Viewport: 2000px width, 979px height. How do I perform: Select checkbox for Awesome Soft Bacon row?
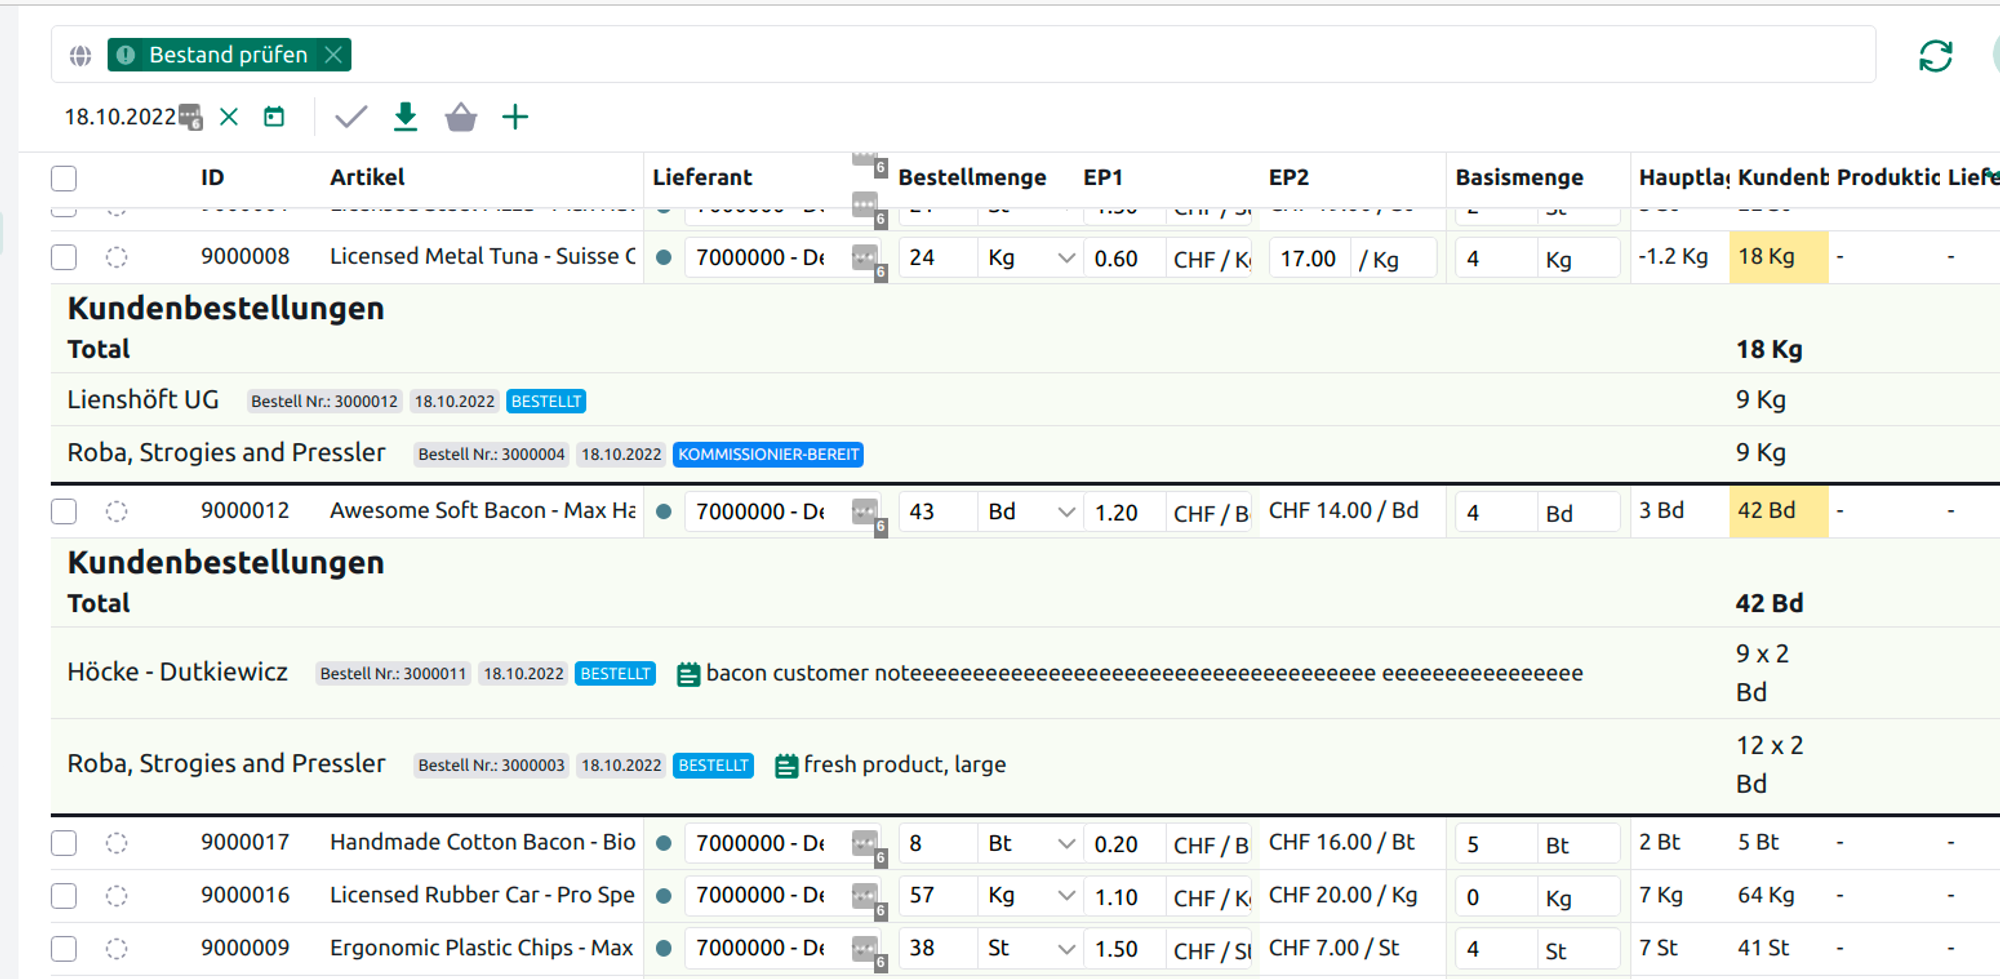click(x=64, y=511)
